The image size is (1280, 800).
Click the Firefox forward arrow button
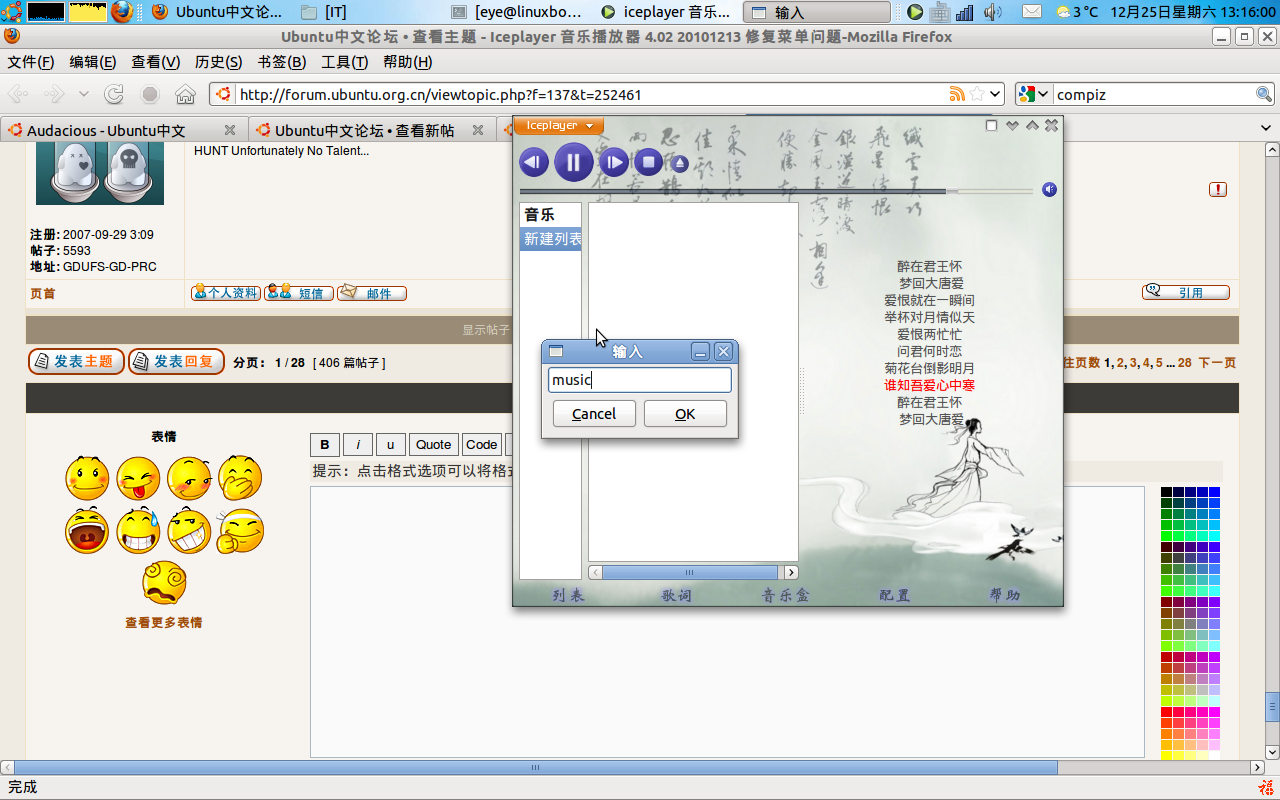(x=54, y=95)
